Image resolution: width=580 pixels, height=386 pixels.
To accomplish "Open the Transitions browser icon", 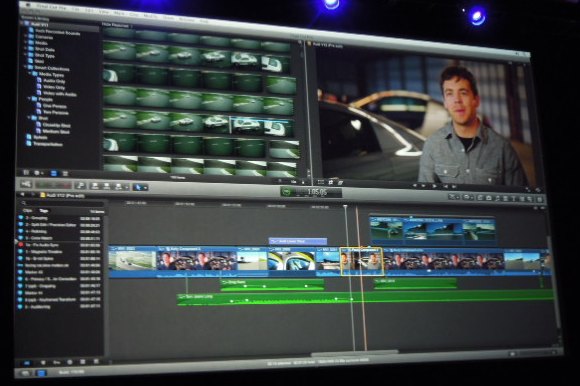I will tap(505, 199).
